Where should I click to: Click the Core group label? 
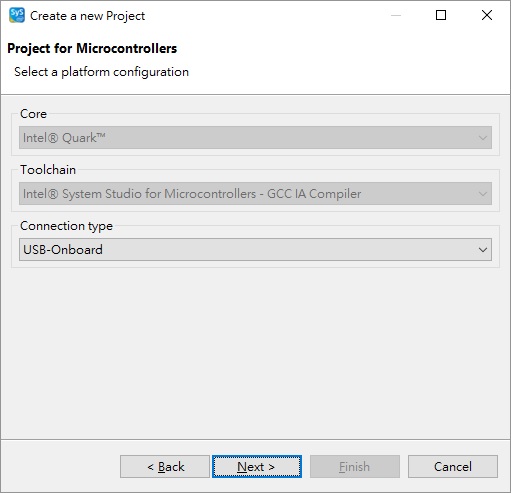click(33, 114)
